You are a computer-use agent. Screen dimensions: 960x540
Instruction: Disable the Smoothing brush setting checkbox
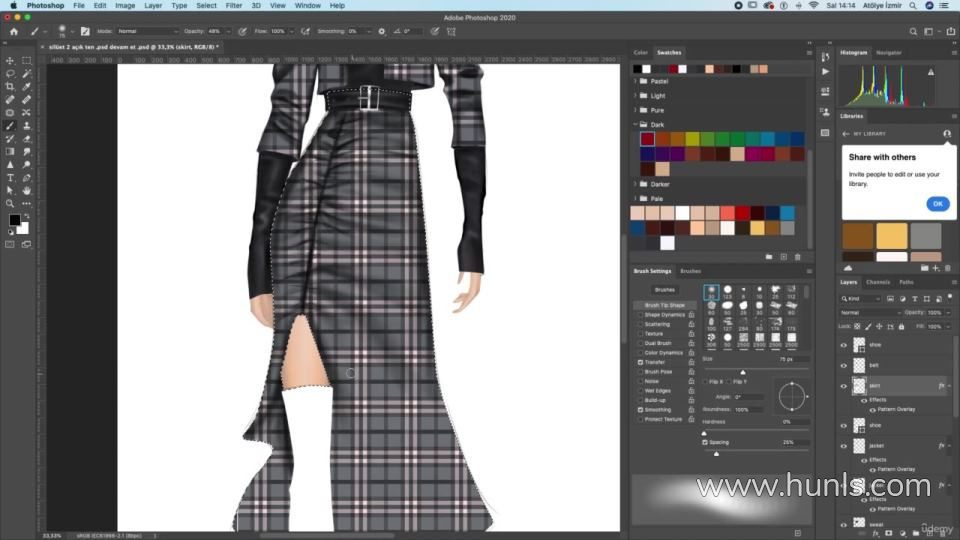pyautogui.click(x=641, y=410)
